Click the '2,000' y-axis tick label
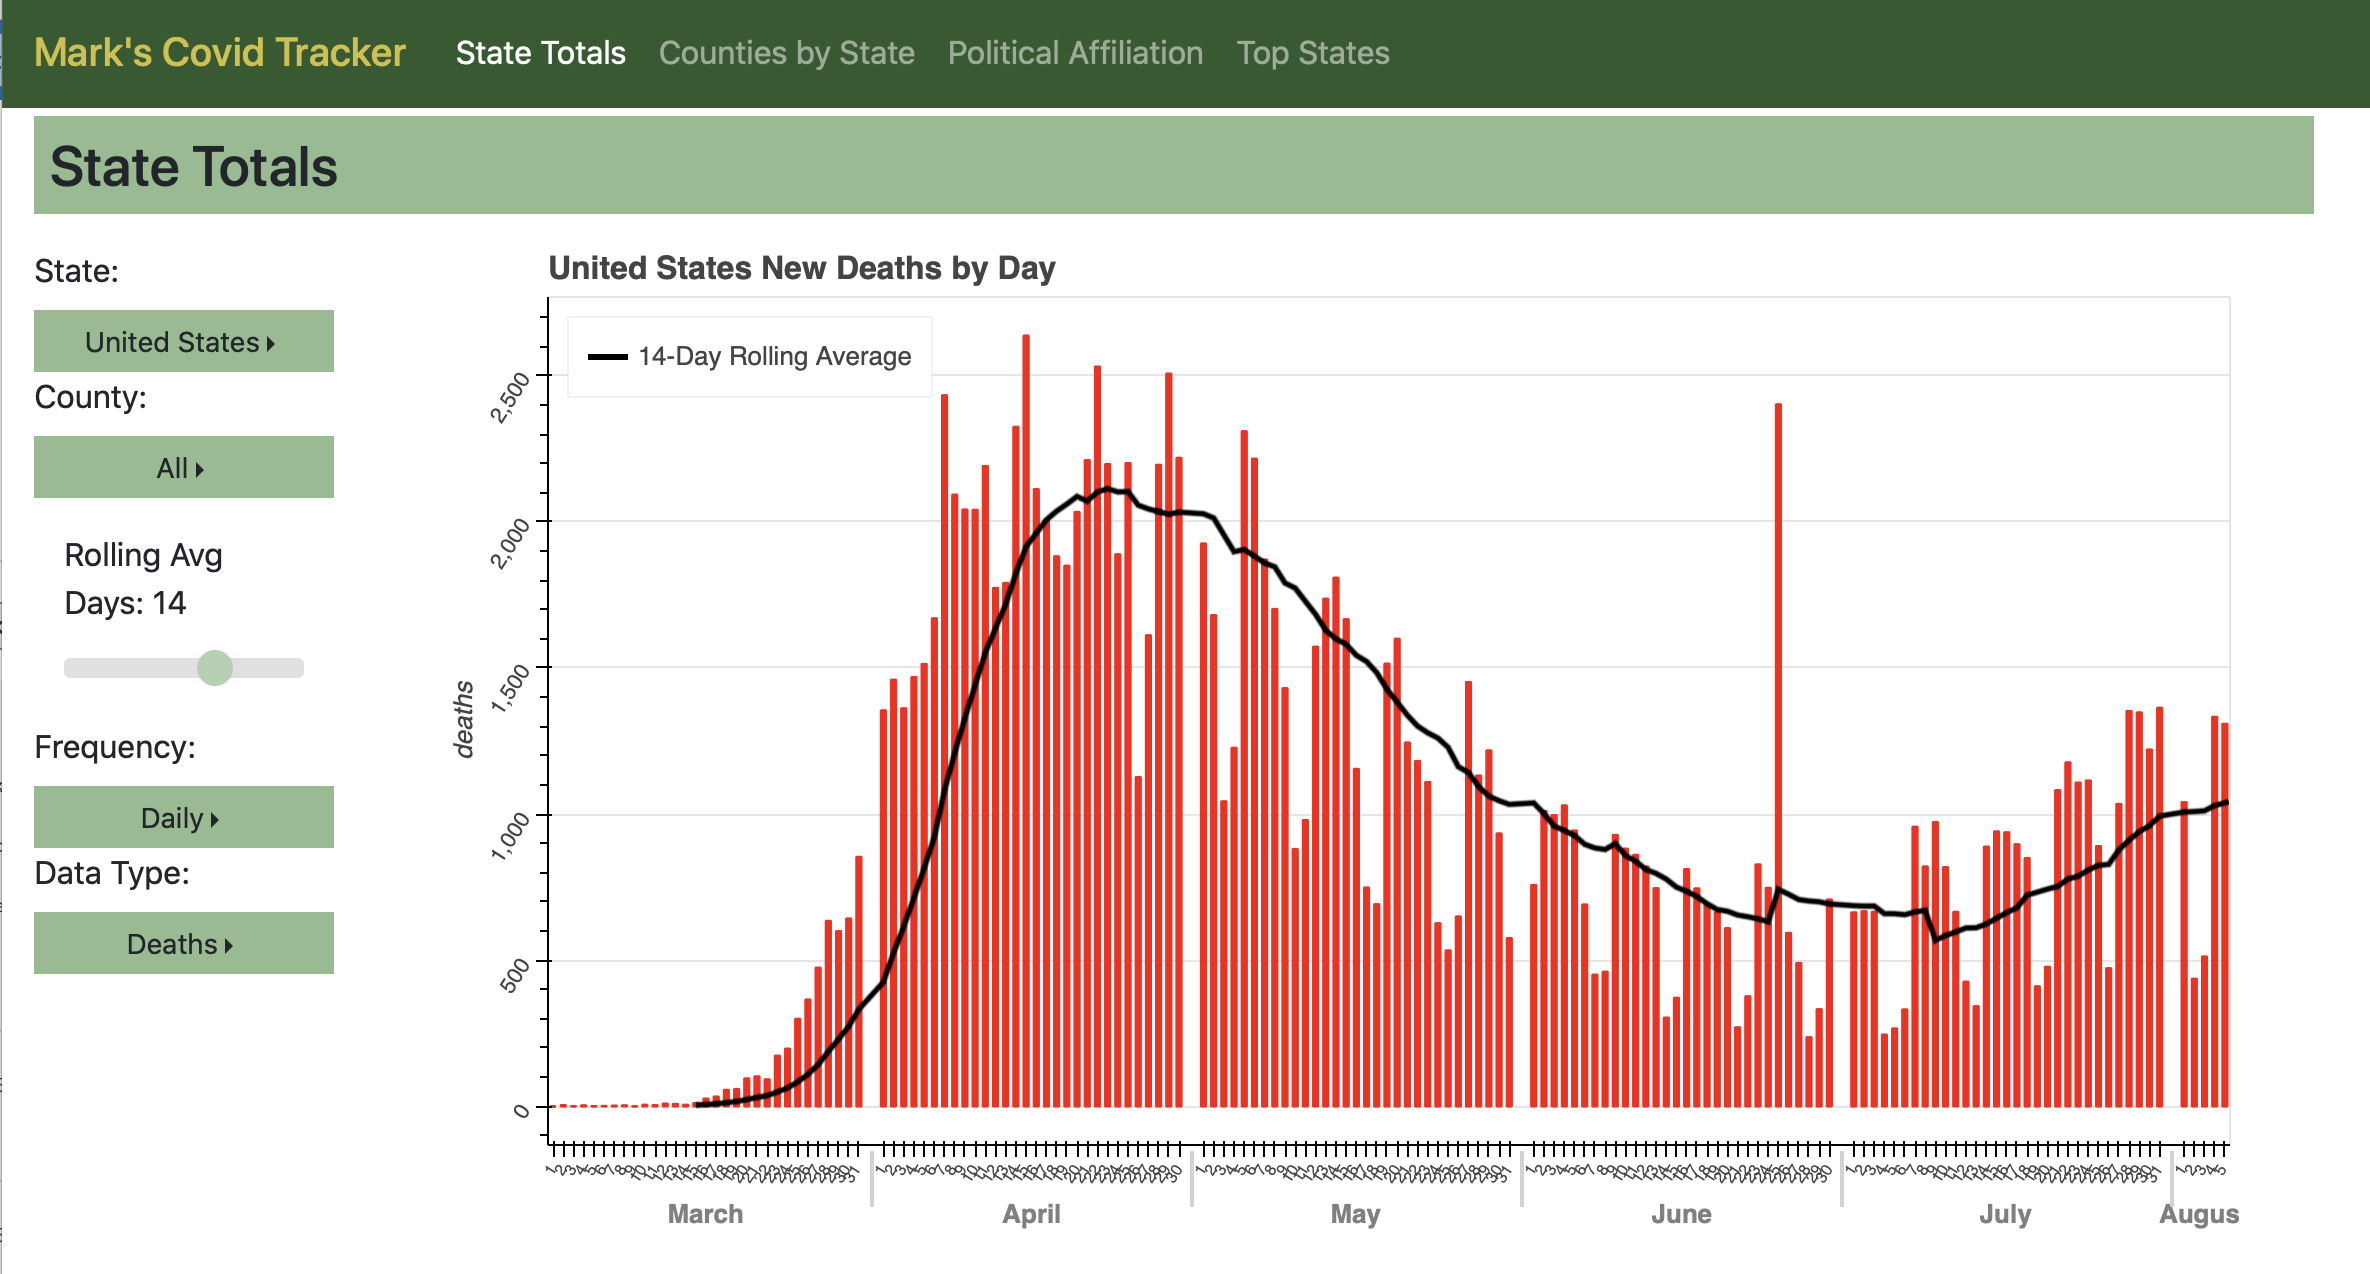The image size is (2370, 1274). 510,543
